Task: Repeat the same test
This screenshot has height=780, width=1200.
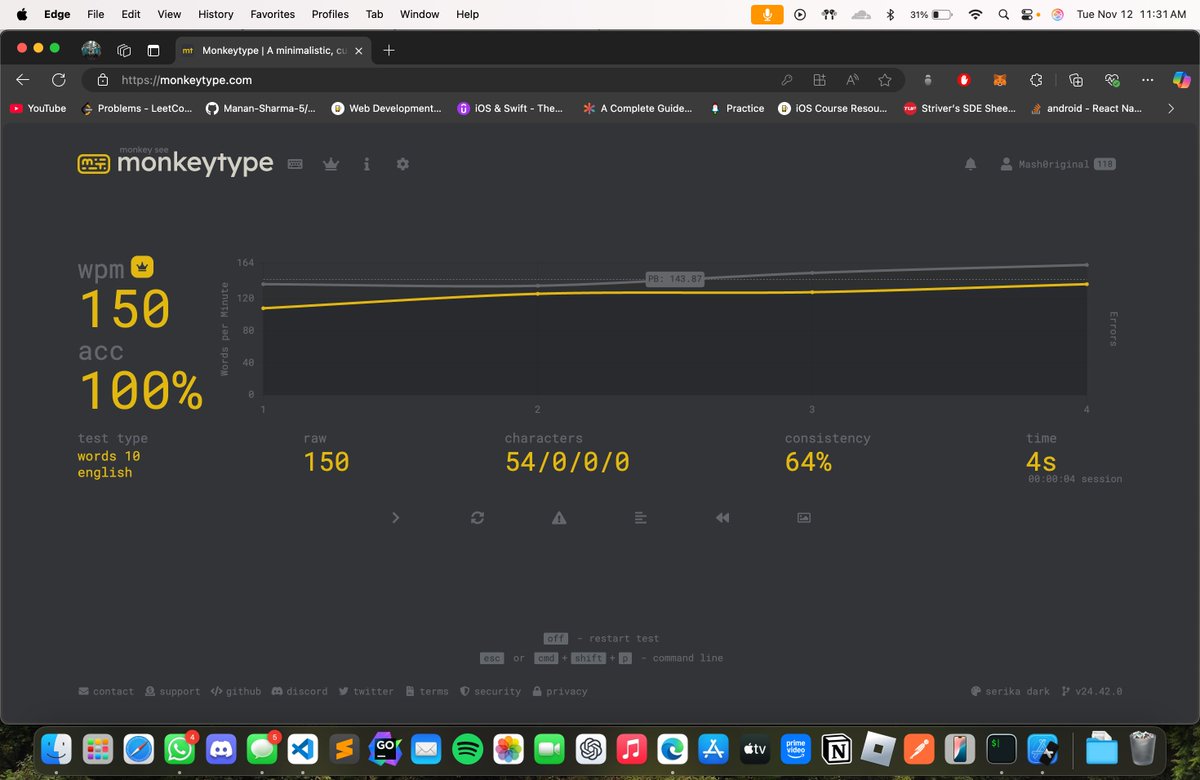Action: tap(477, 517)
